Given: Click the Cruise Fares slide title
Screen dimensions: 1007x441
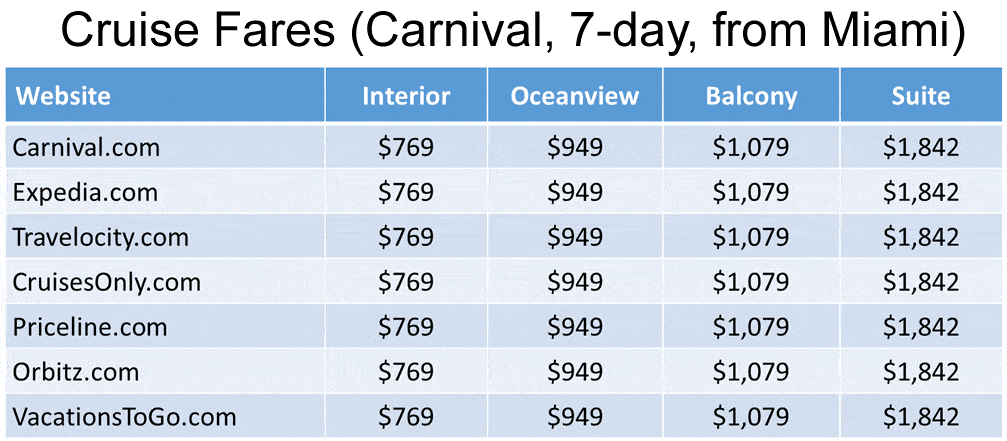Looking at the screenshot, I should click(x=512, y=32).
